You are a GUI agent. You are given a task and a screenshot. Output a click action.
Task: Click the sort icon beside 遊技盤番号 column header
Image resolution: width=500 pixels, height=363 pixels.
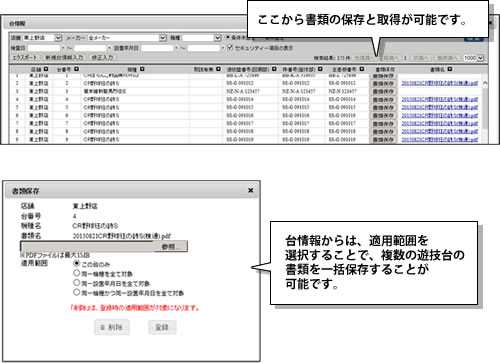pos(274,69)
